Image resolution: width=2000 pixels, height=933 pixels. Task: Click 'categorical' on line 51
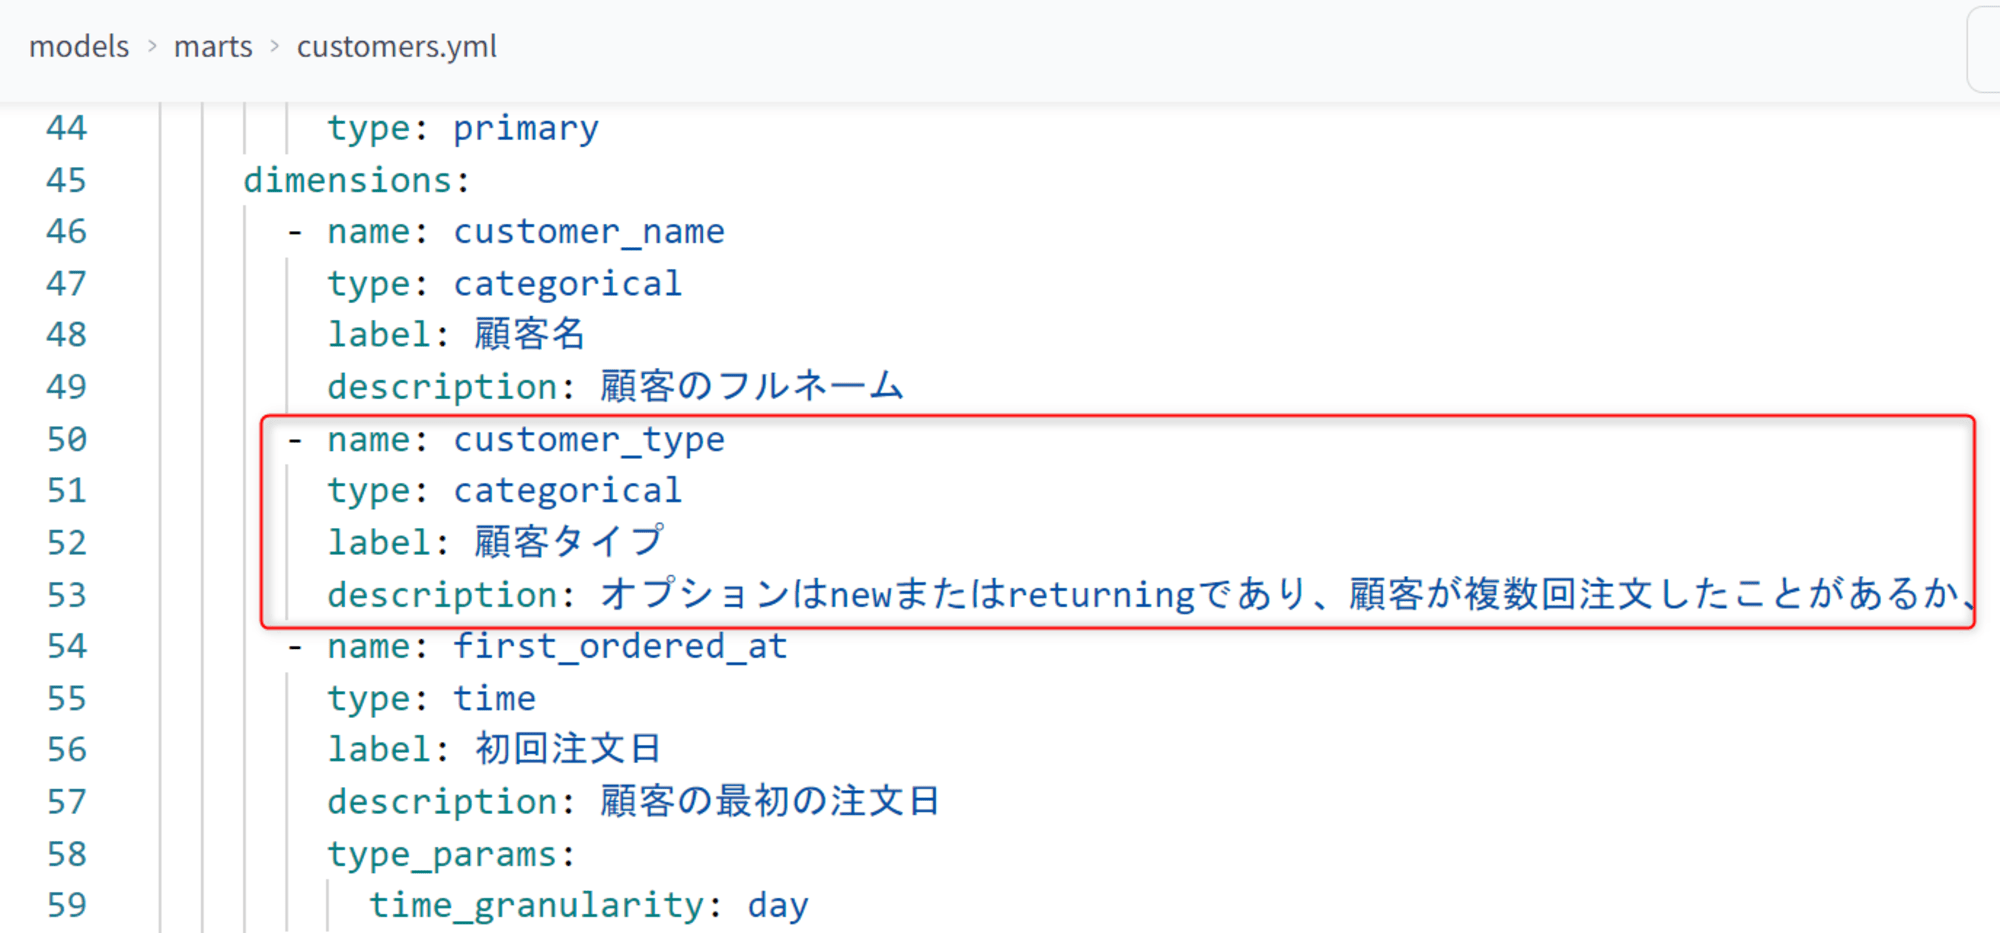[568, 492]
